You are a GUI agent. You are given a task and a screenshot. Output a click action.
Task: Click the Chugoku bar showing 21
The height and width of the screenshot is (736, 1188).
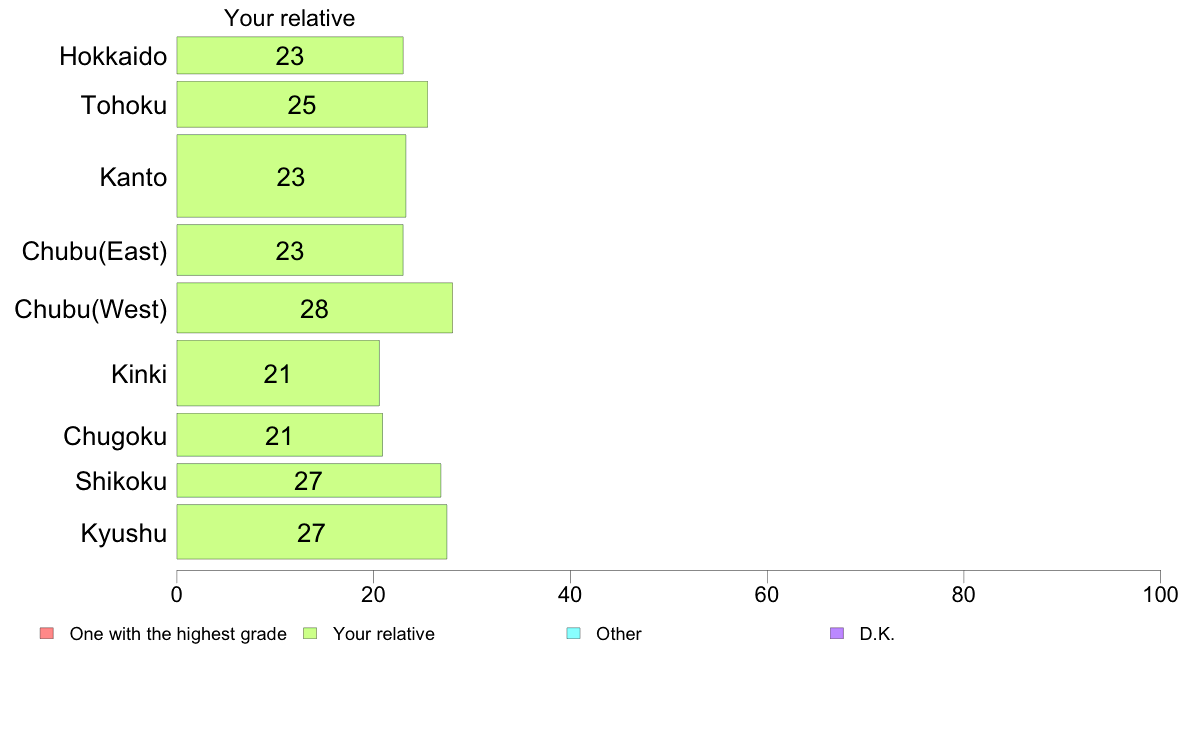pos(280,435)
